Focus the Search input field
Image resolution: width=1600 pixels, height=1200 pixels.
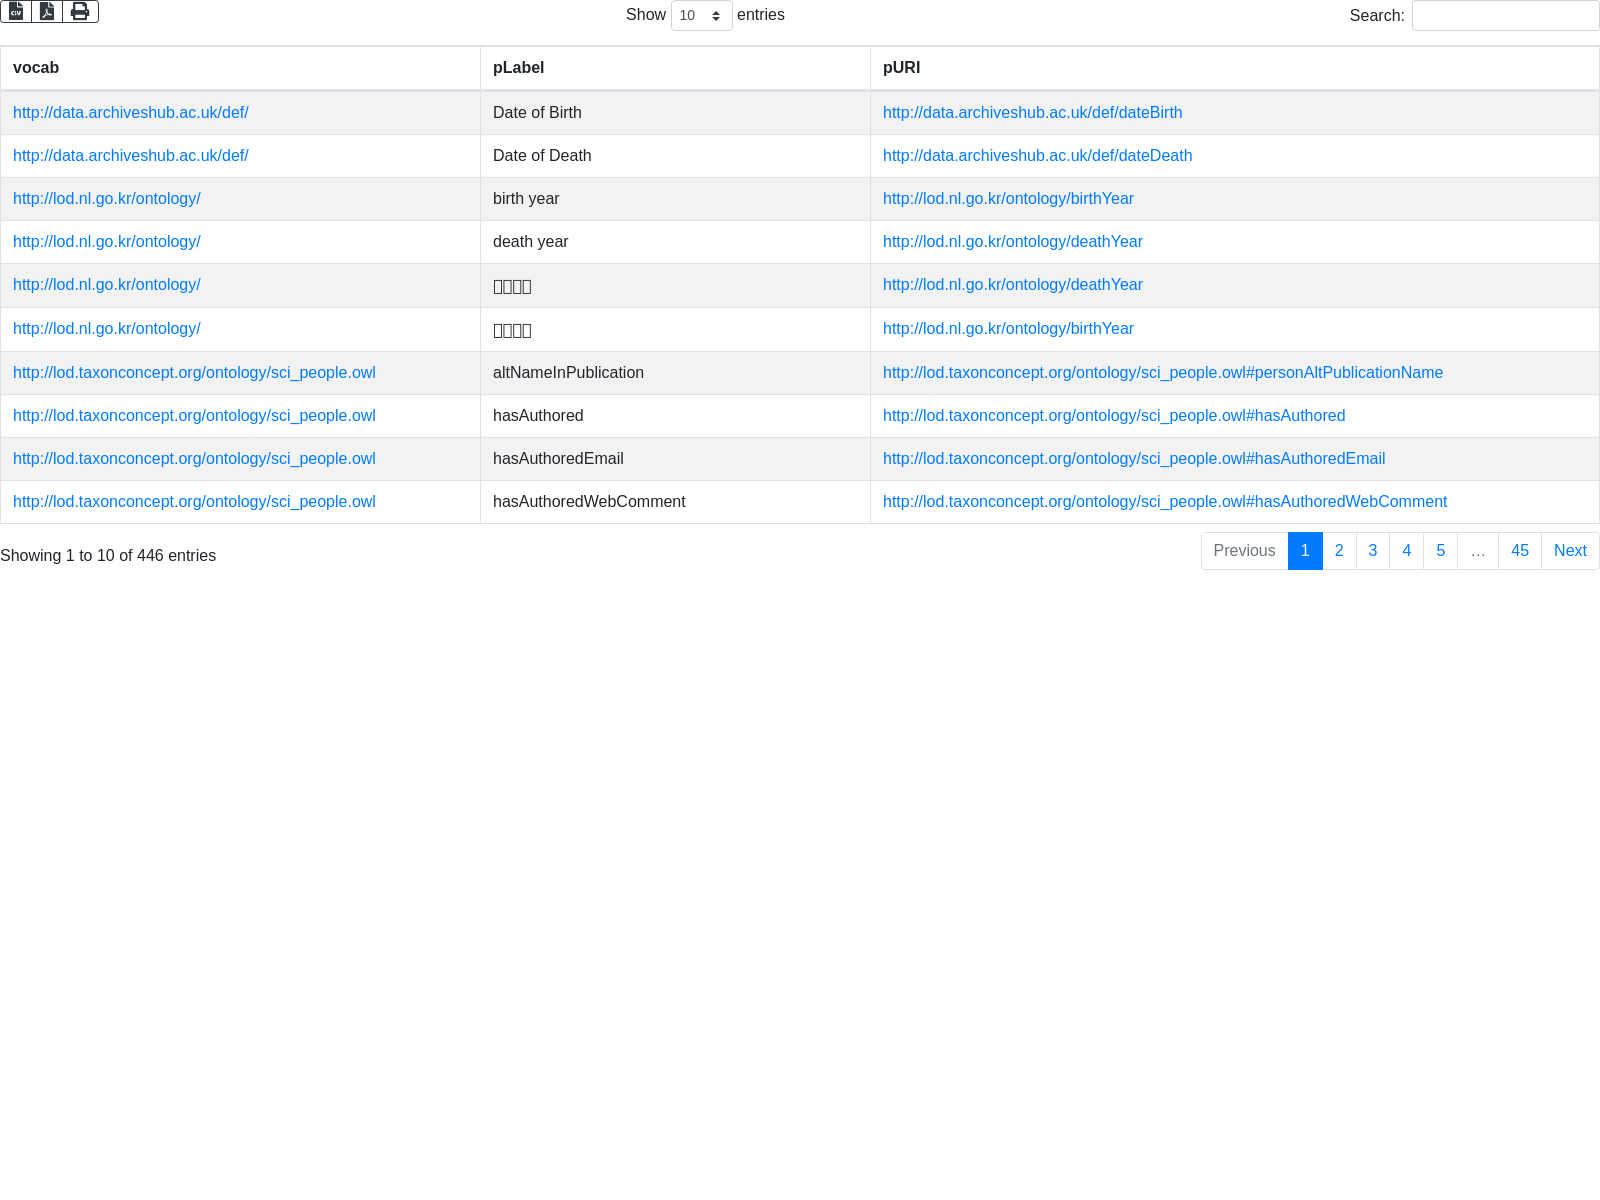click(1505, 15)
